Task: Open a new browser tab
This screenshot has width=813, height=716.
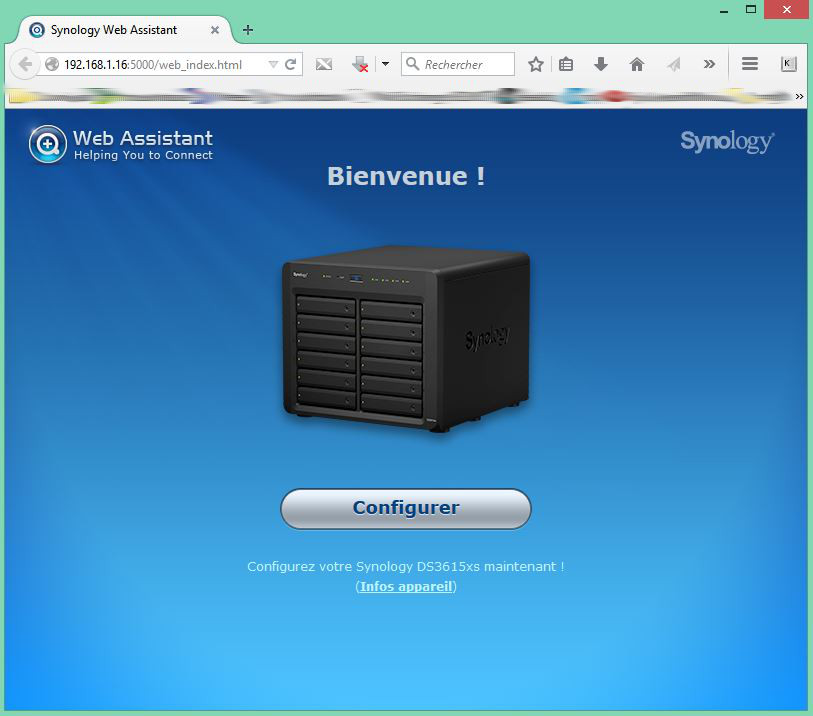Action: pos(248,30)
